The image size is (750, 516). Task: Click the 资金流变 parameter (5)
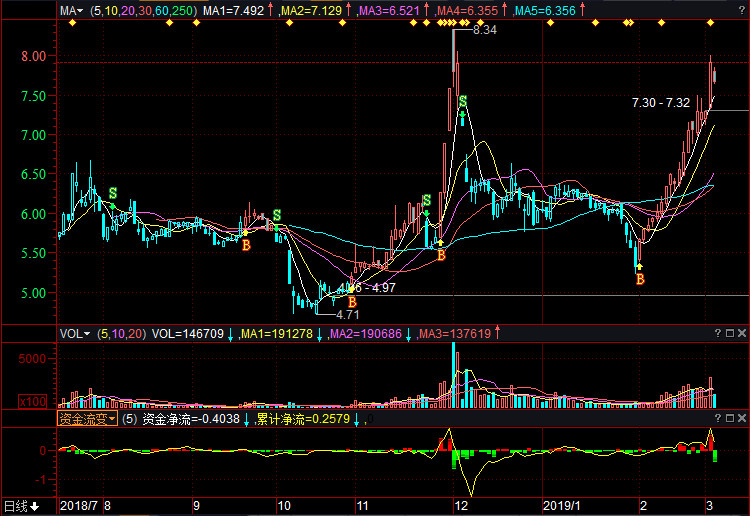click(130, 419)
